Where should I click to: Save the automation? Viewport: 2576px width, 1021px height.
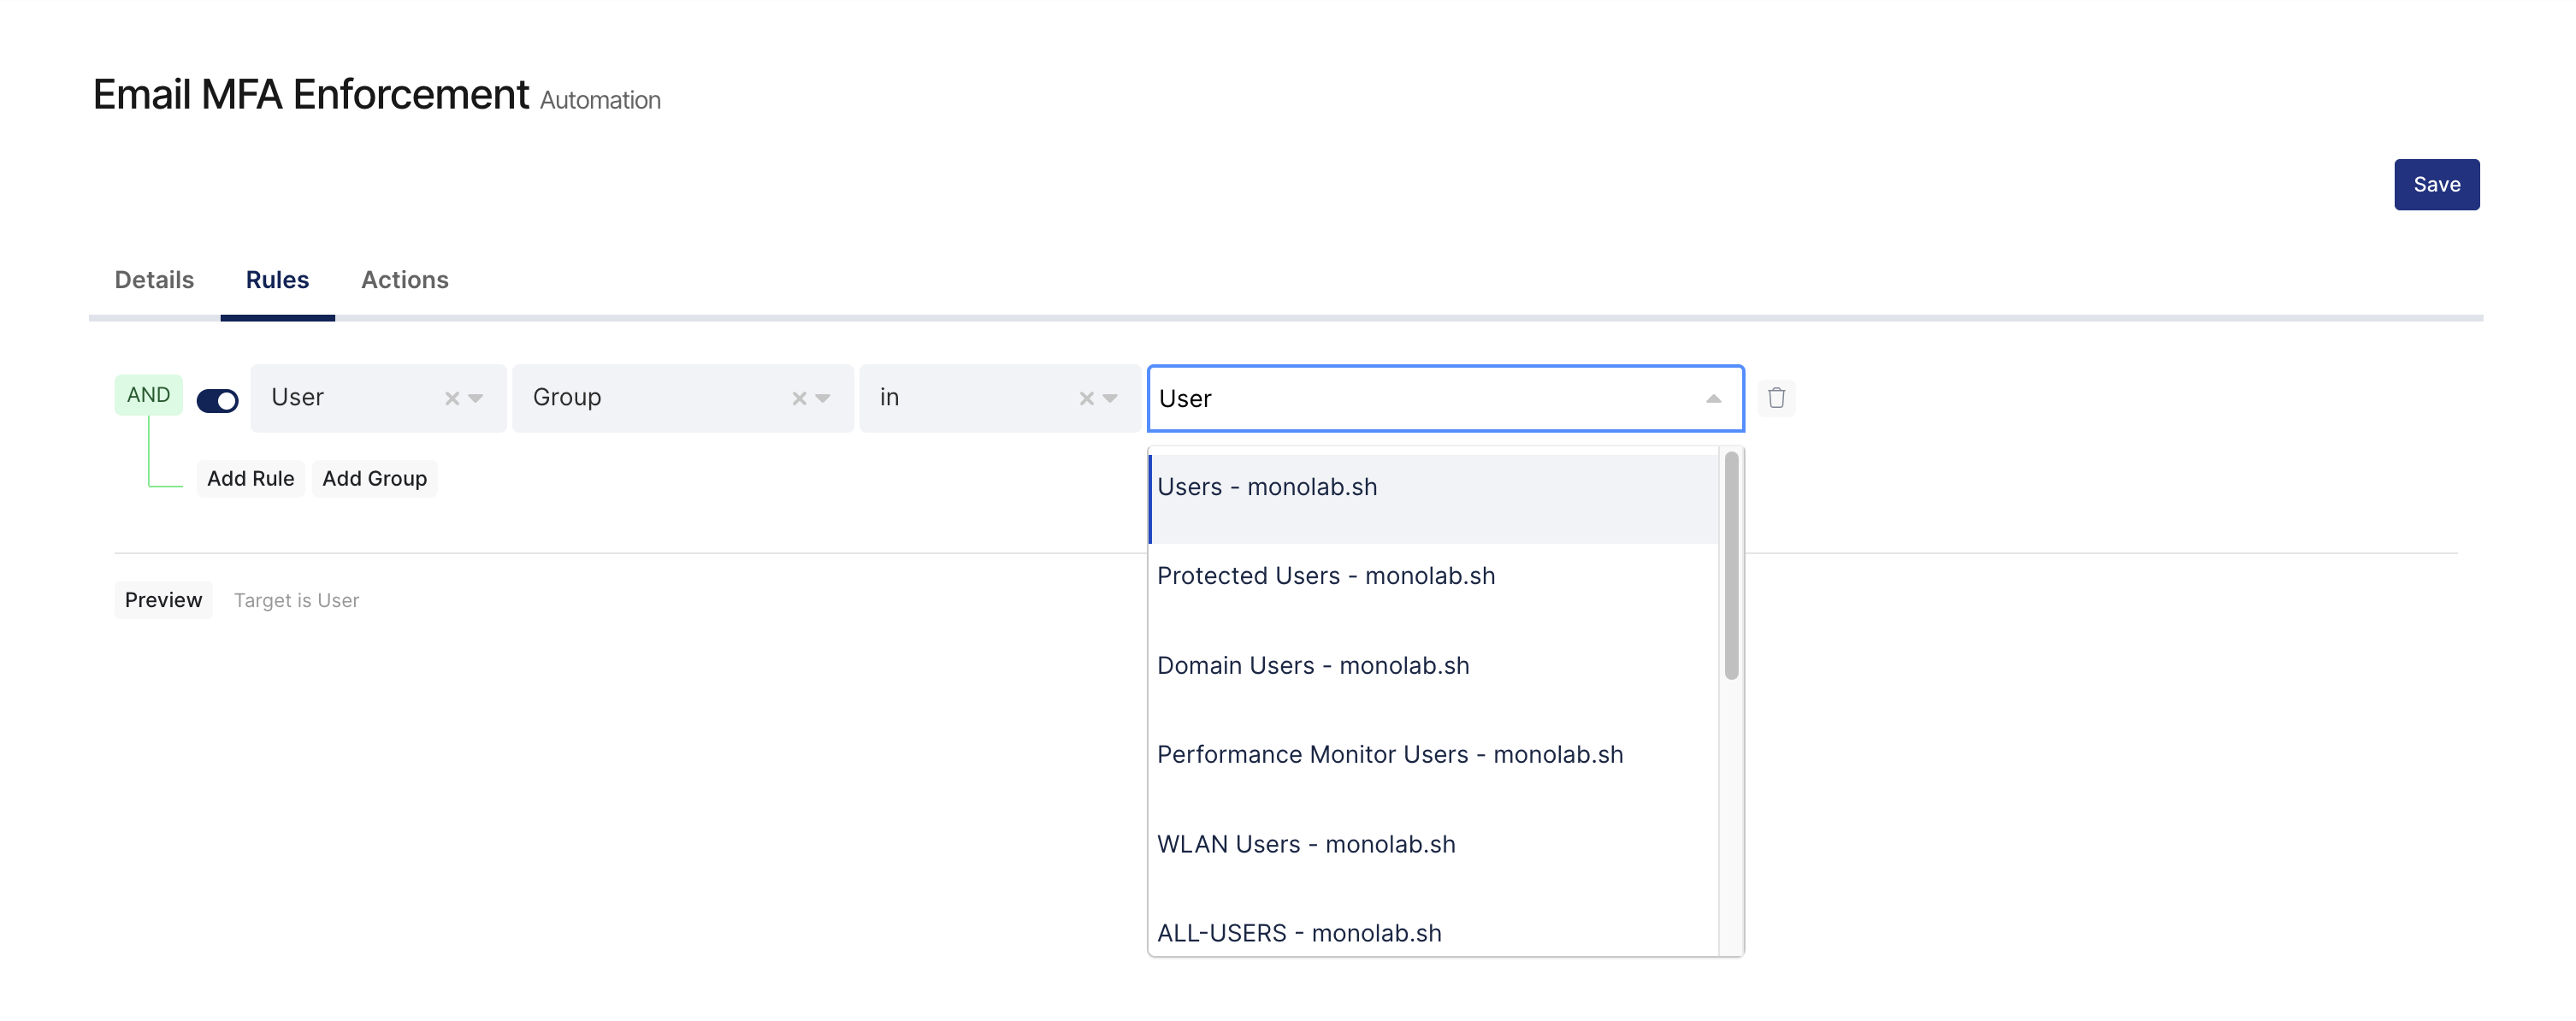click(2436, 184)
